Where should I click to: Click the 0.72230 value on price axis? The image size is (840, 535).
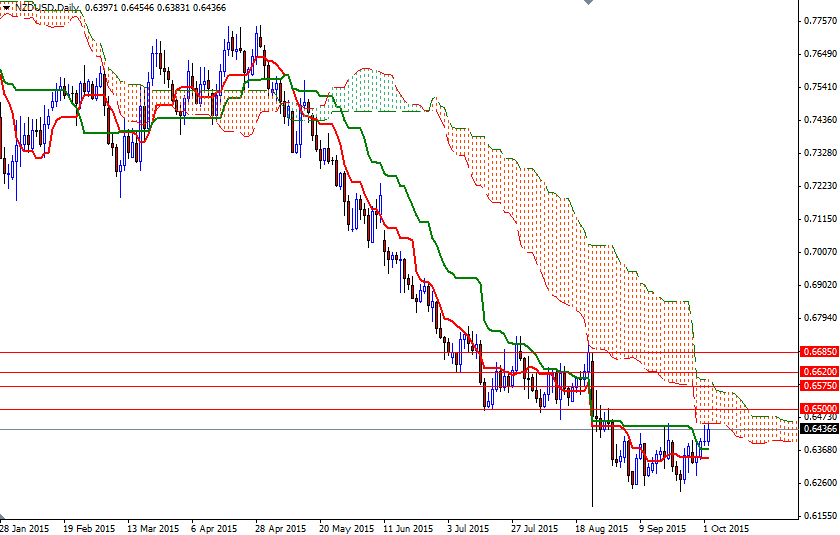[x=819, y=186]
